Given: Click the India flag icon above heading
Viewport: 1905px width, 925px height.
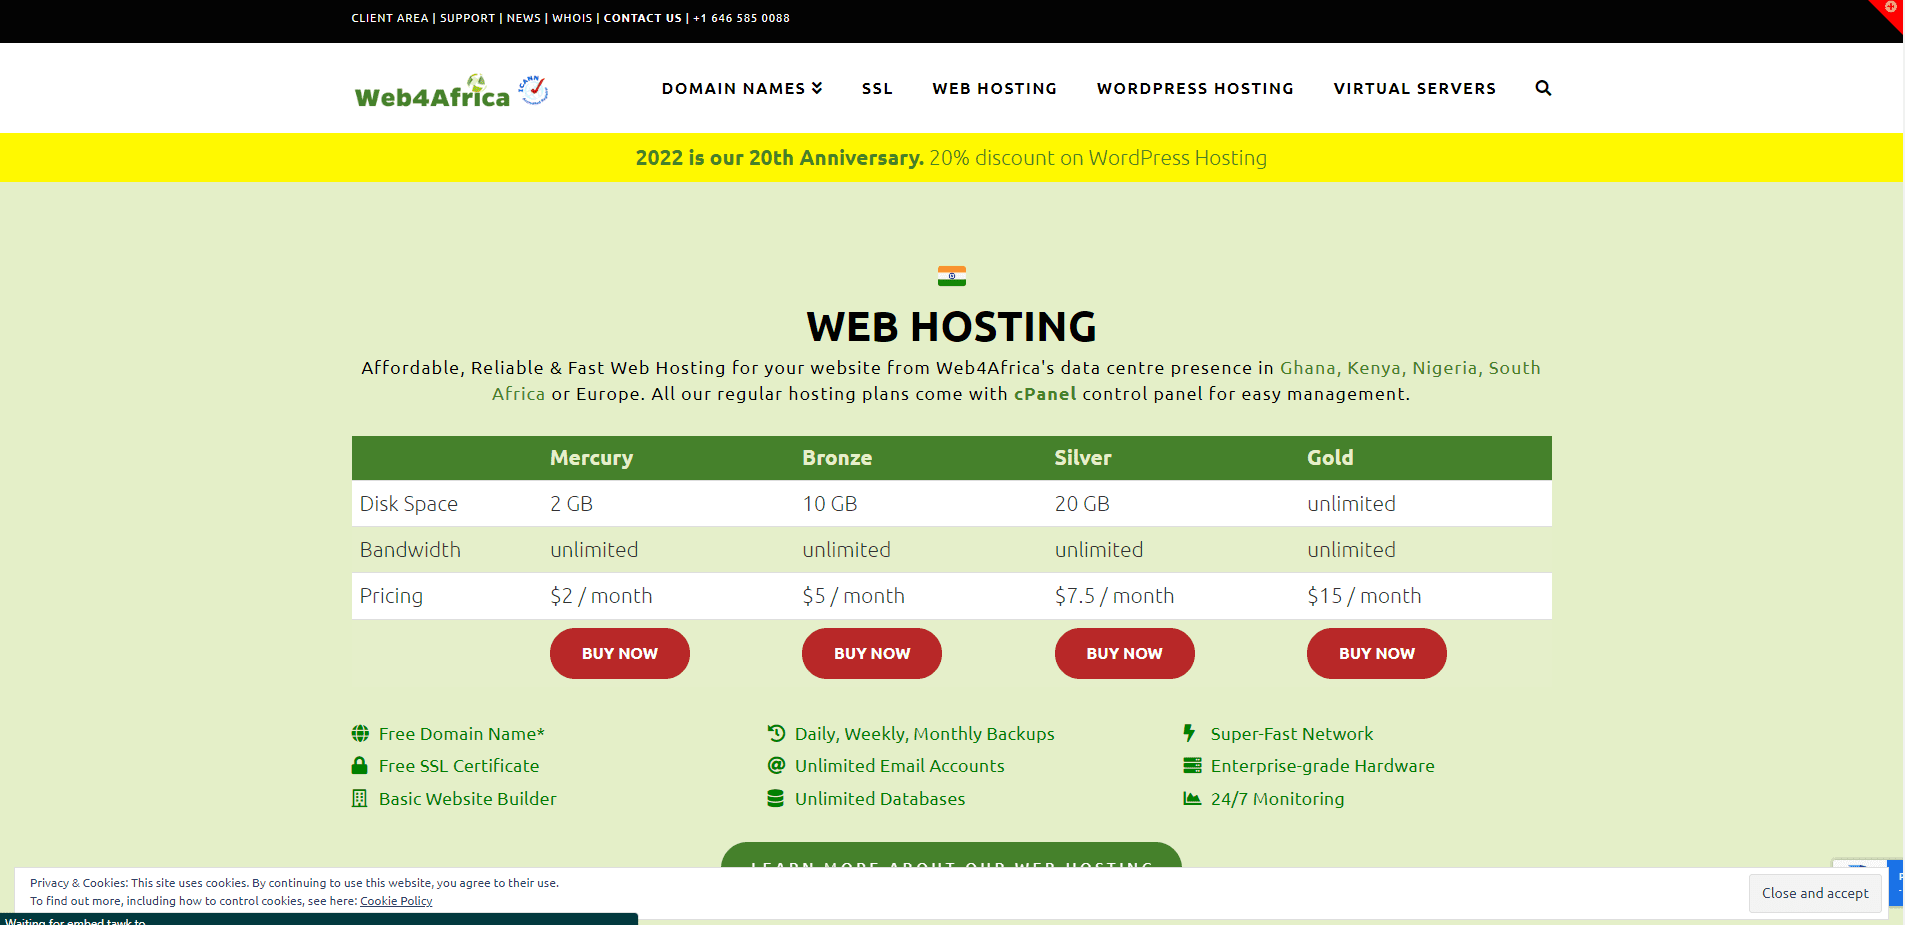Looking at the screenshot, I should (951, 276).
